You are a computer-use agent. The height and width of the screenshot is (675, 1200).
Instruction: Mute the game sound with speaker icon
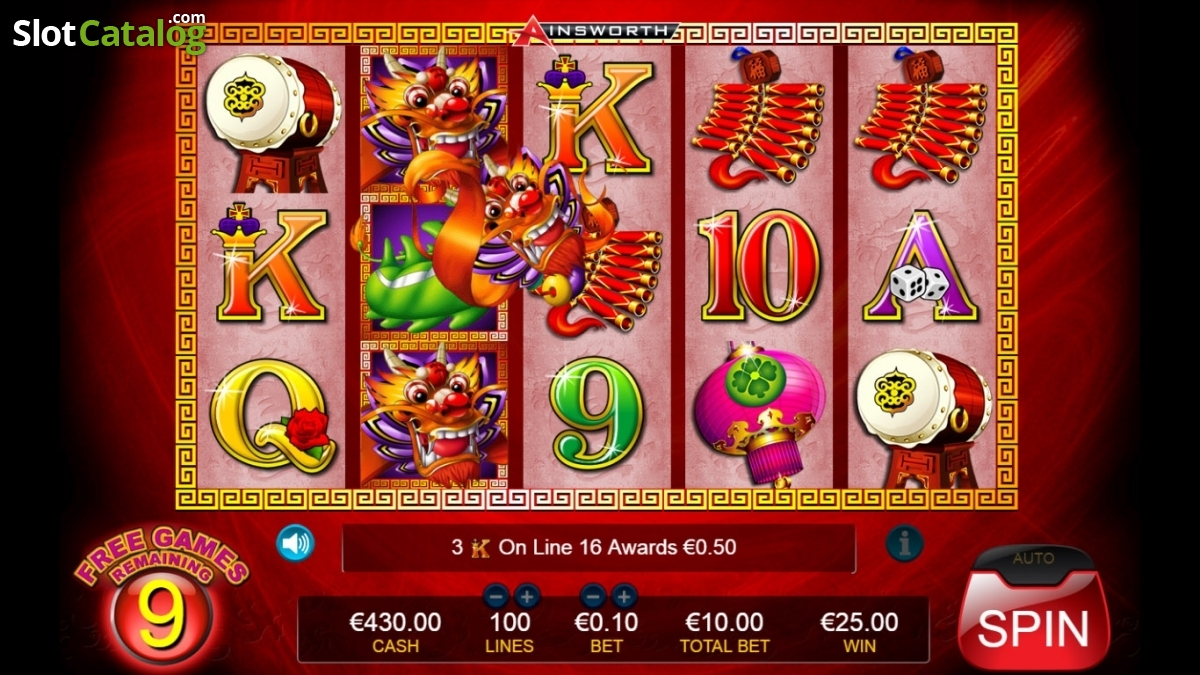point(295,544)
